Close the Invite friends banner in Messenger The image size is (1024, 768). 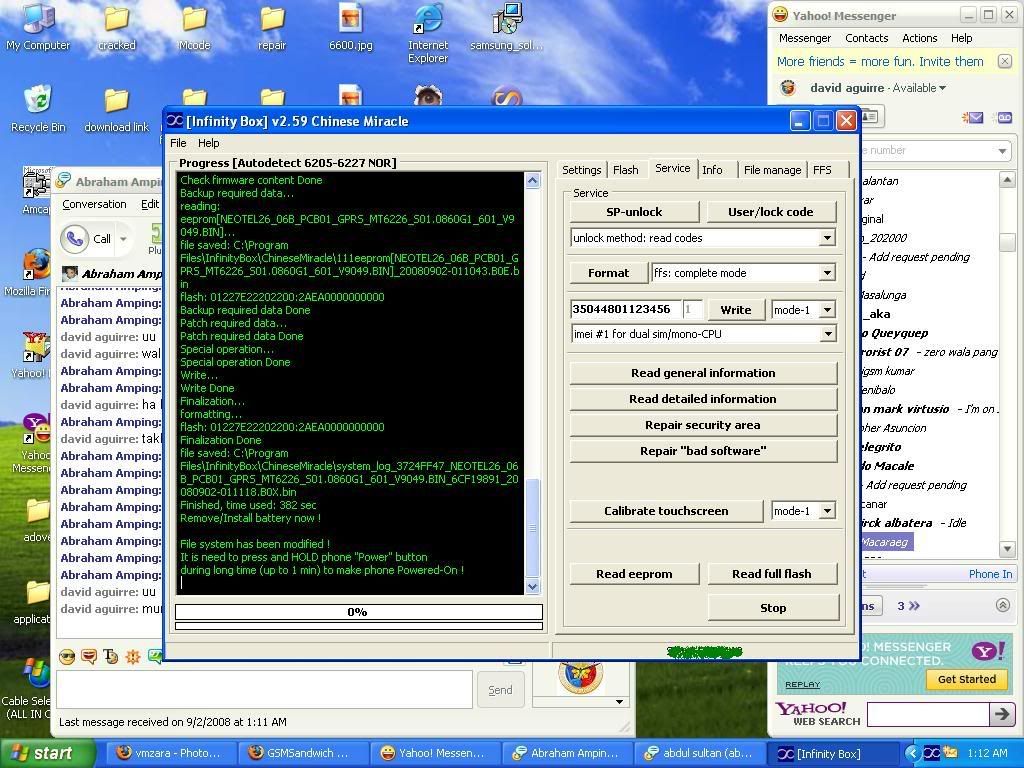[x=1005, y=61]
